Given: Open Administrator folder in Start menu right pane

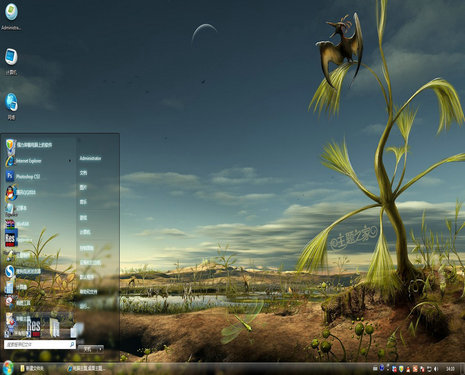Looking at the screenshot, I should 90,158.
